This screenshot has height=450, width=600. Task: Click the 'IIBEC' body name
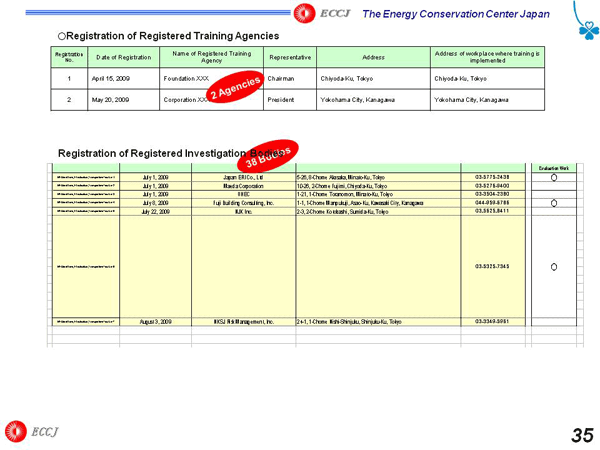243,194
